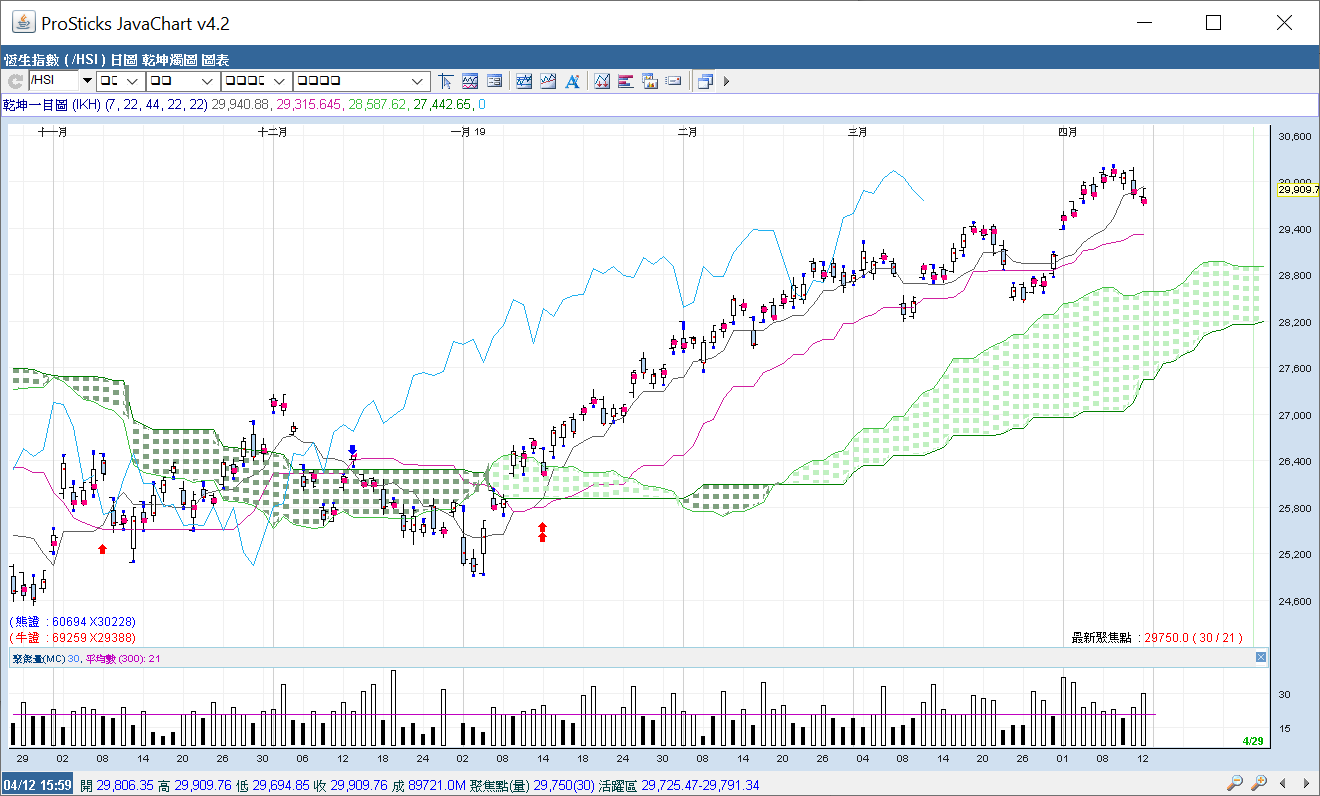Move chart back with left arrow

tap(1282, 783)
